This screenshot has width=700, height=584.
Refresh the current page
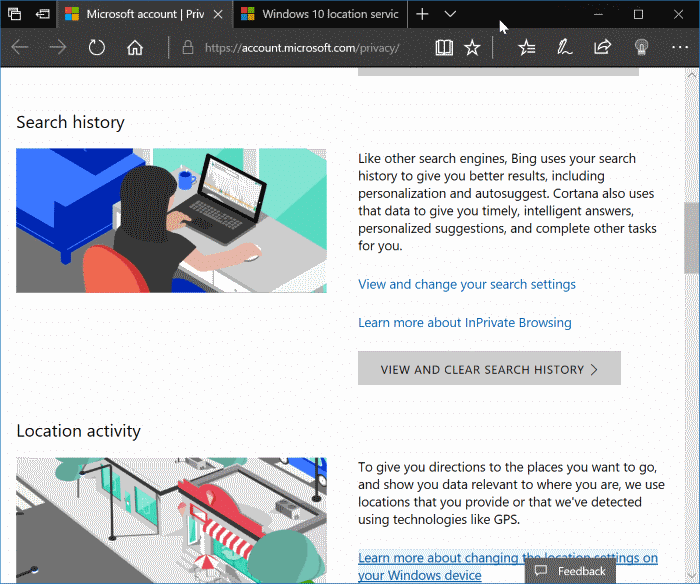click(x=96, y=47)
